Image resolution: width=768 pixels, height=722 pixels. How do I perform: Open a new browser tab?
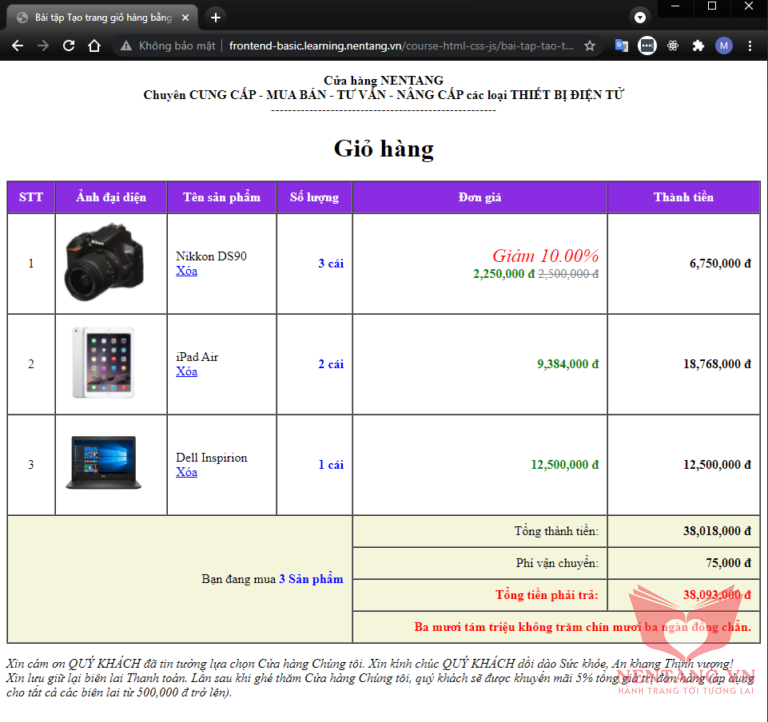[216, 17]
